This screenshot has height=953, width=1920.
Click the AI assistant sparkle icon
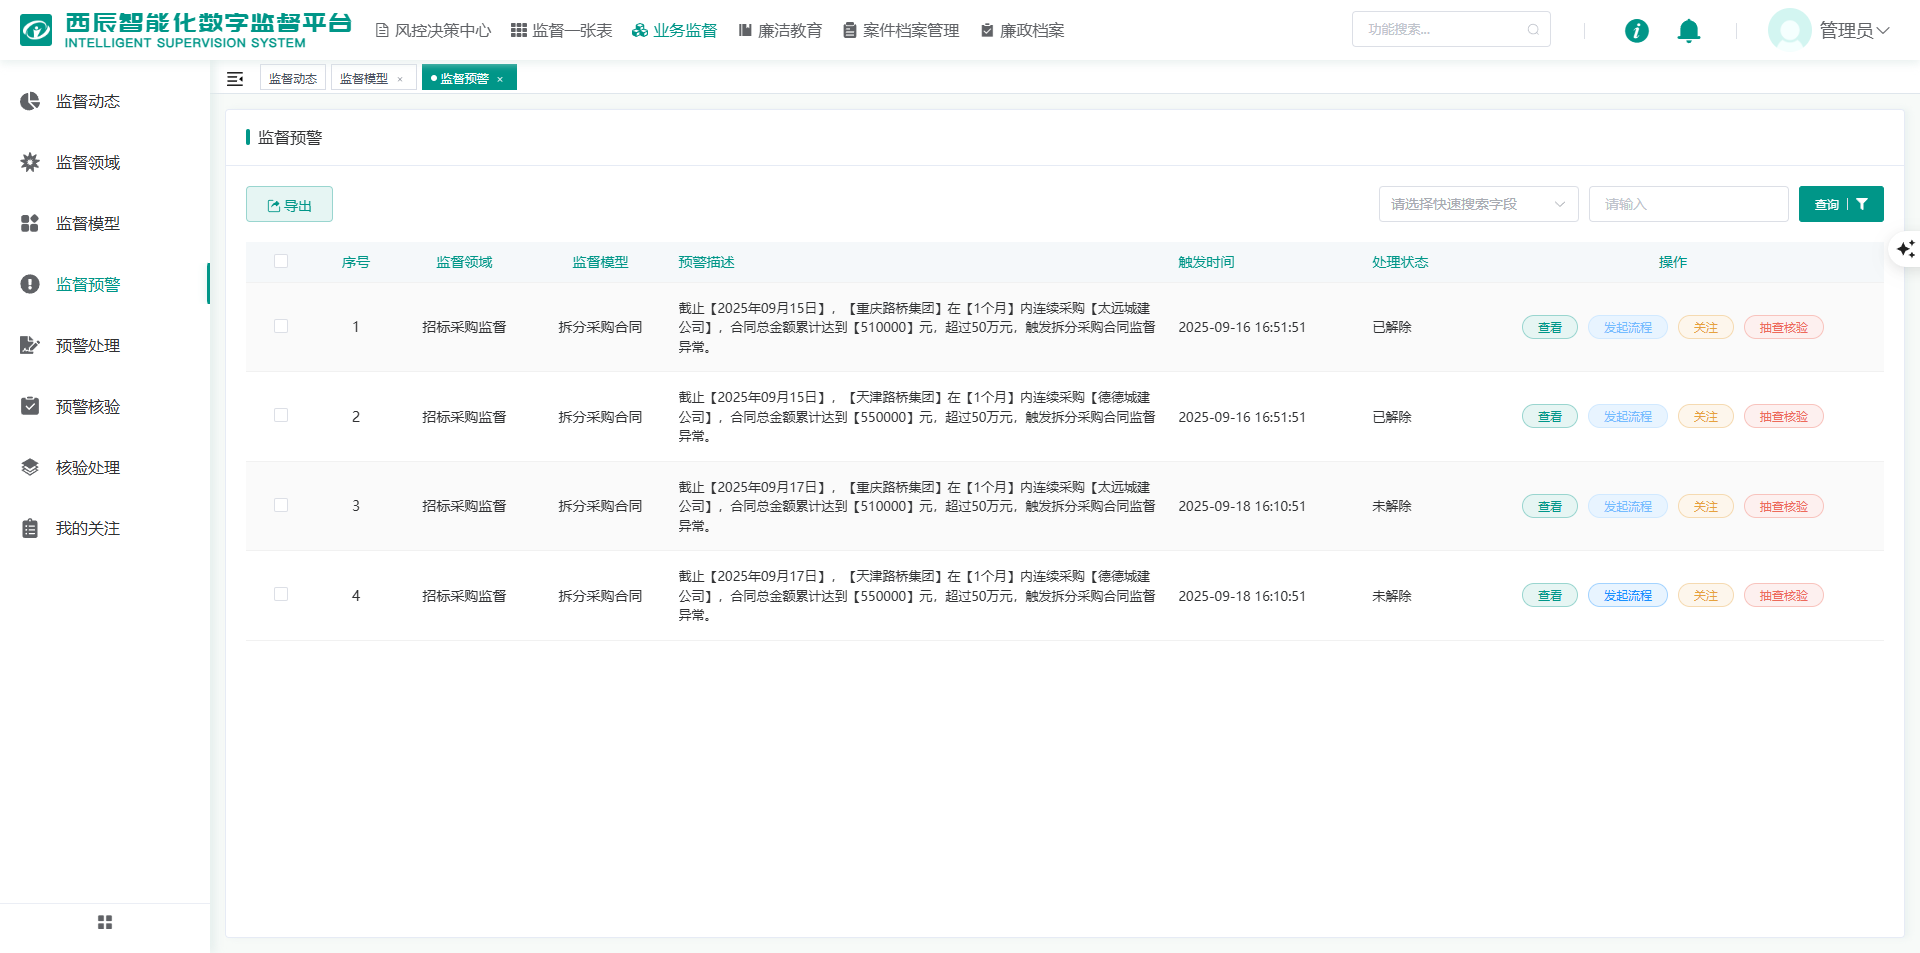(x=1905, y=248)
